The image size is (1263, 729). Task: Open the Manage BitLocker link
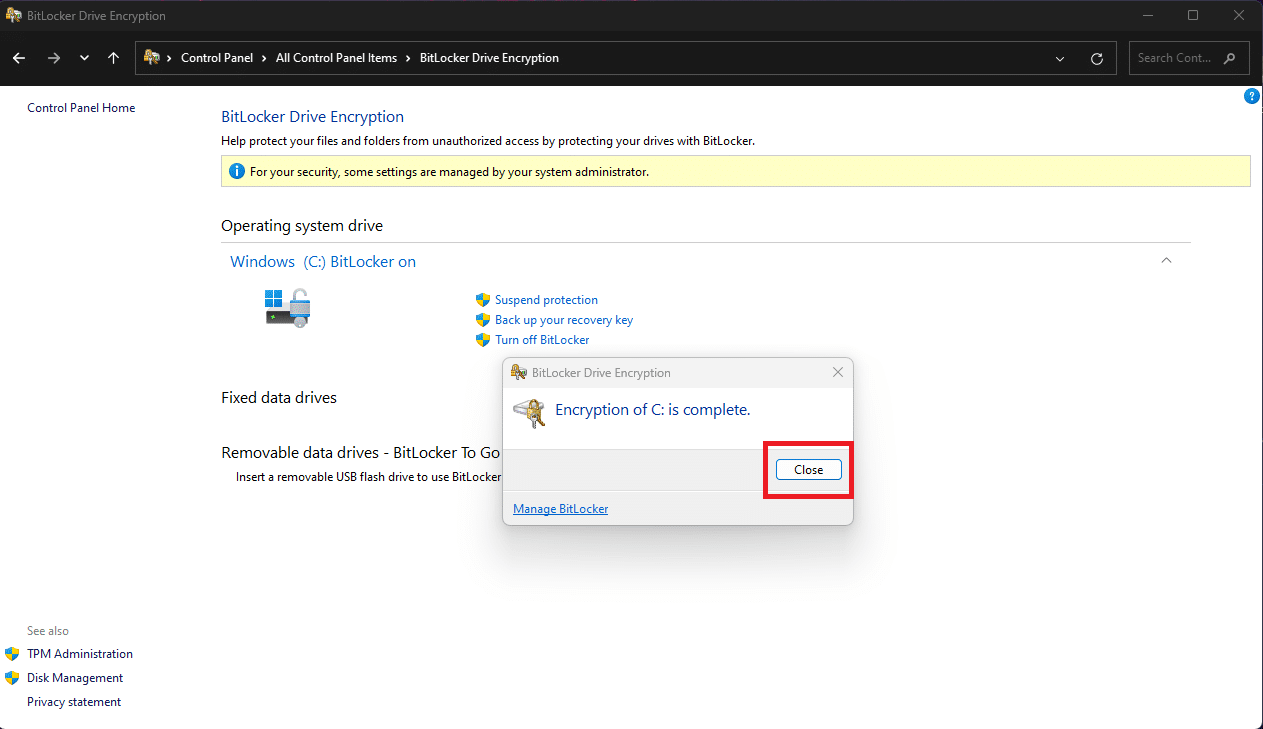(560, 509)
